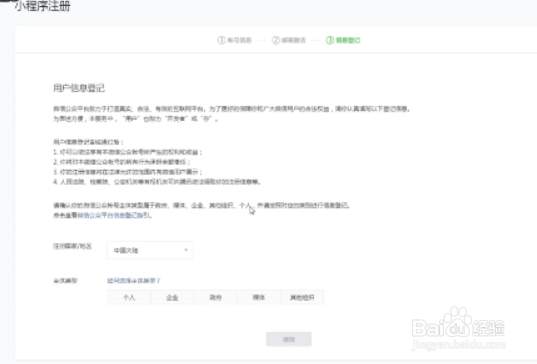Select the 其他组织 subject type tab
The width and height of the screenshot is (537, 364).
coord(302,297)
